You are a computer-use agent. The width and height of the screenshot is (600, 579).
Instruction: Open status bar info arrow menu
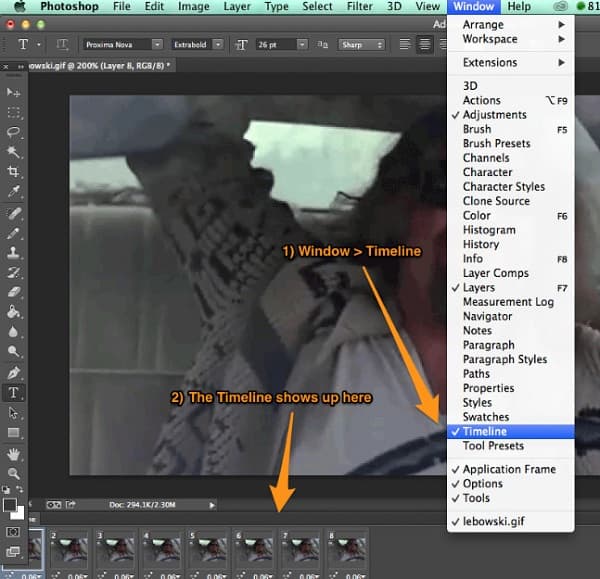click(212, 505)
